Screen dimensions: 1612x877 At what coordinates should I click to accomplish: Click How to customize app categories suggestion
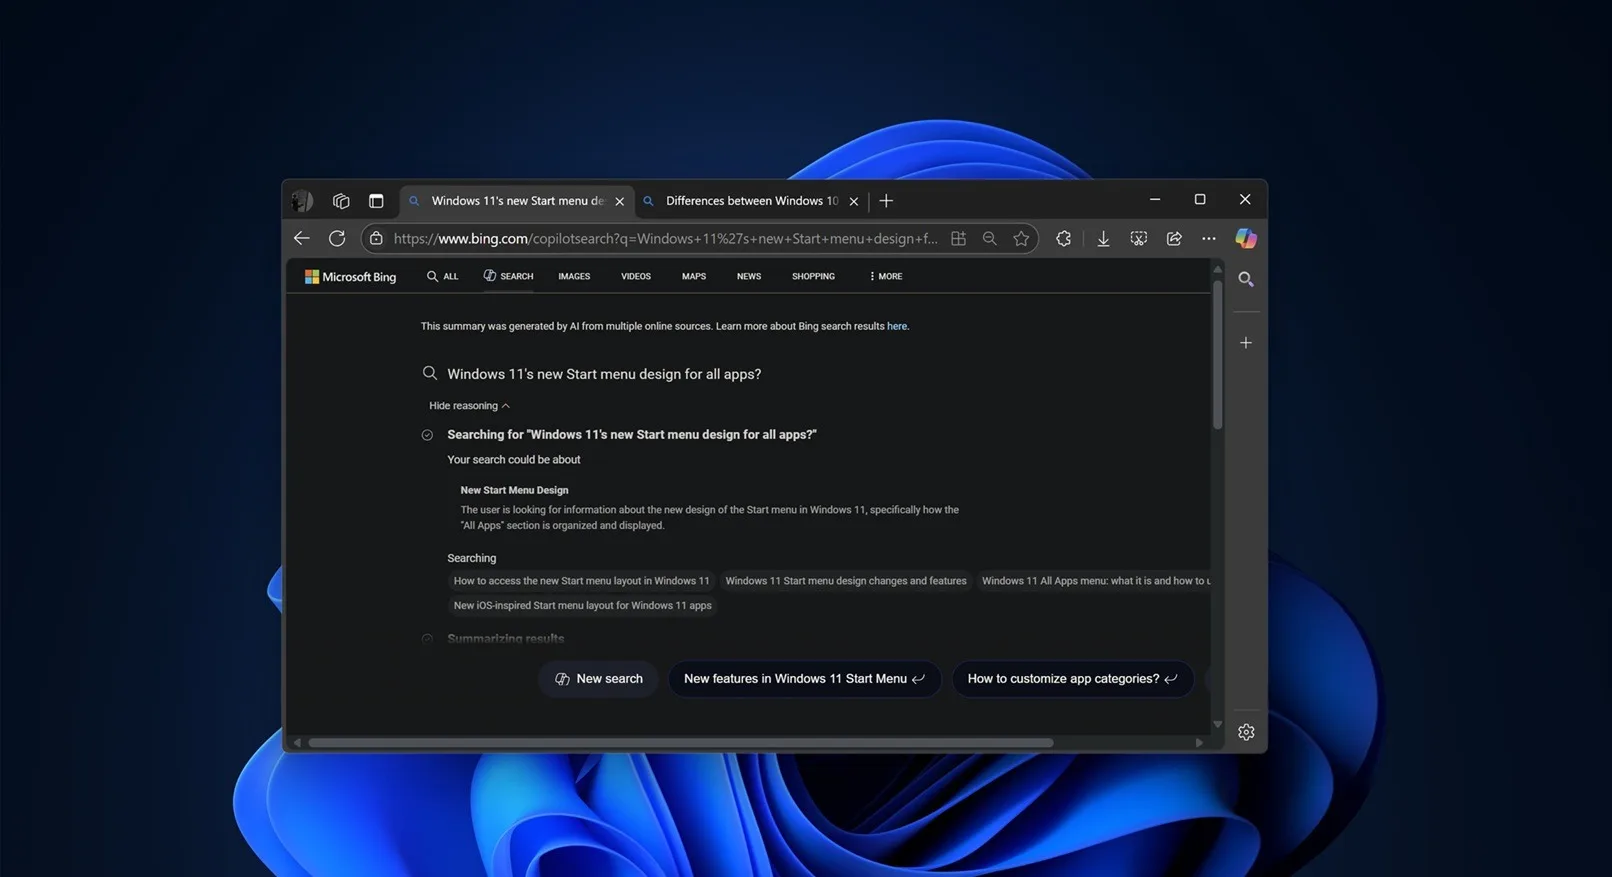pyautogui.click(x=1072, y=678)
